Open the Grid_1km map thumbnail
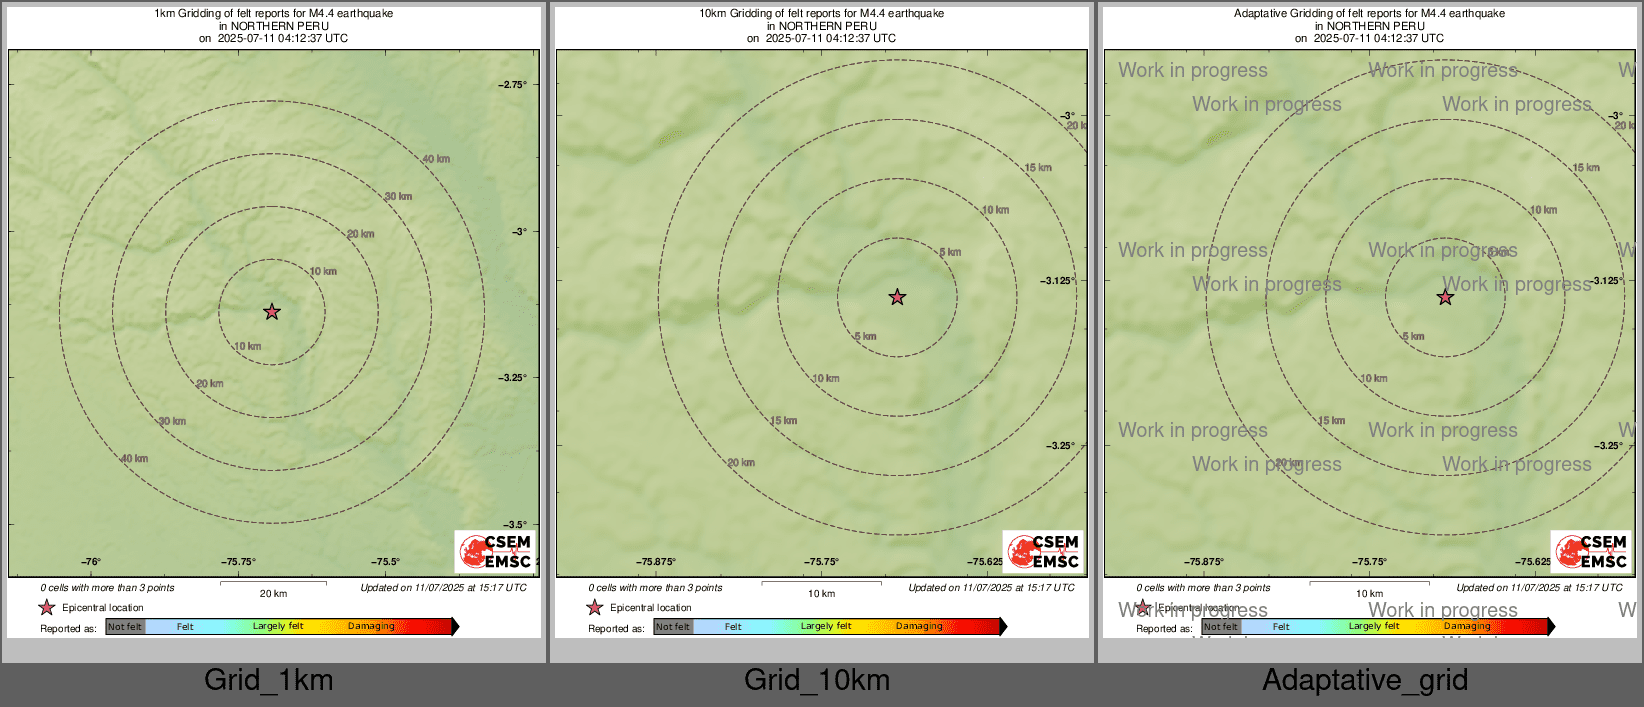The height and width of the screenshot is (707, 1644). pyautogui.click(x=274, y=322)
